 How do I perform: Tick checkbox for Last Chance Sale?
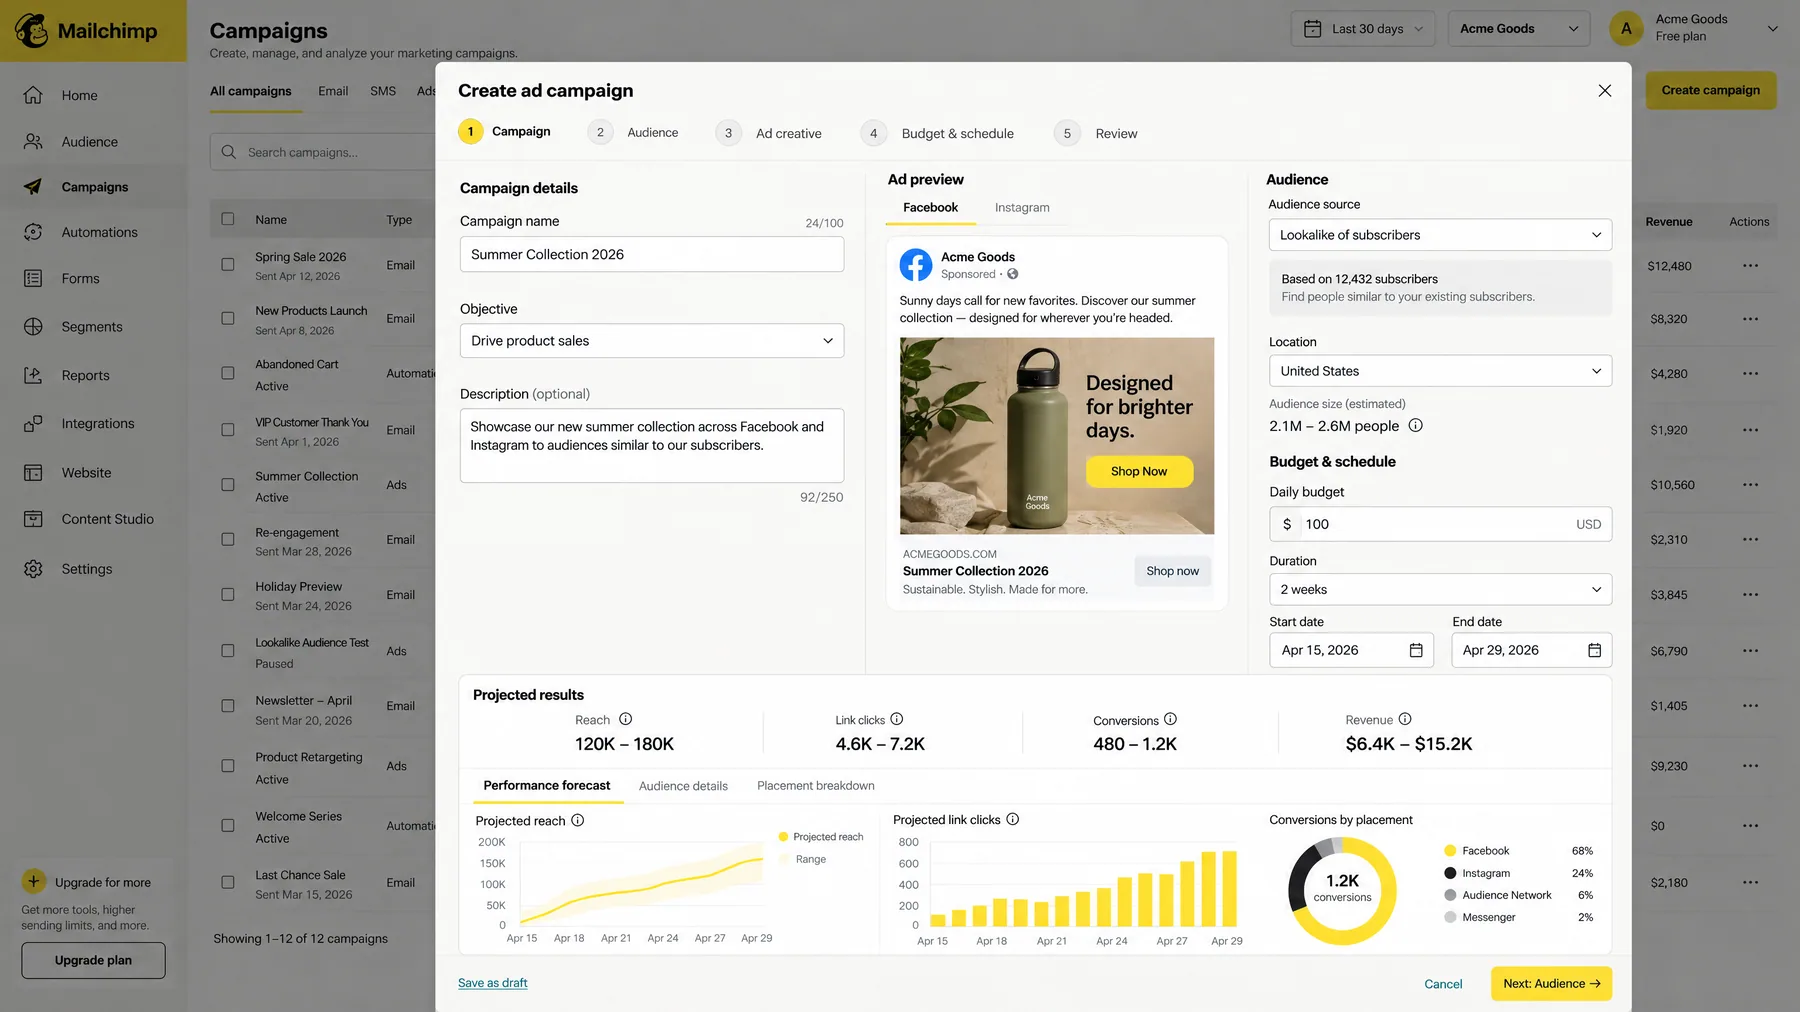228,883
